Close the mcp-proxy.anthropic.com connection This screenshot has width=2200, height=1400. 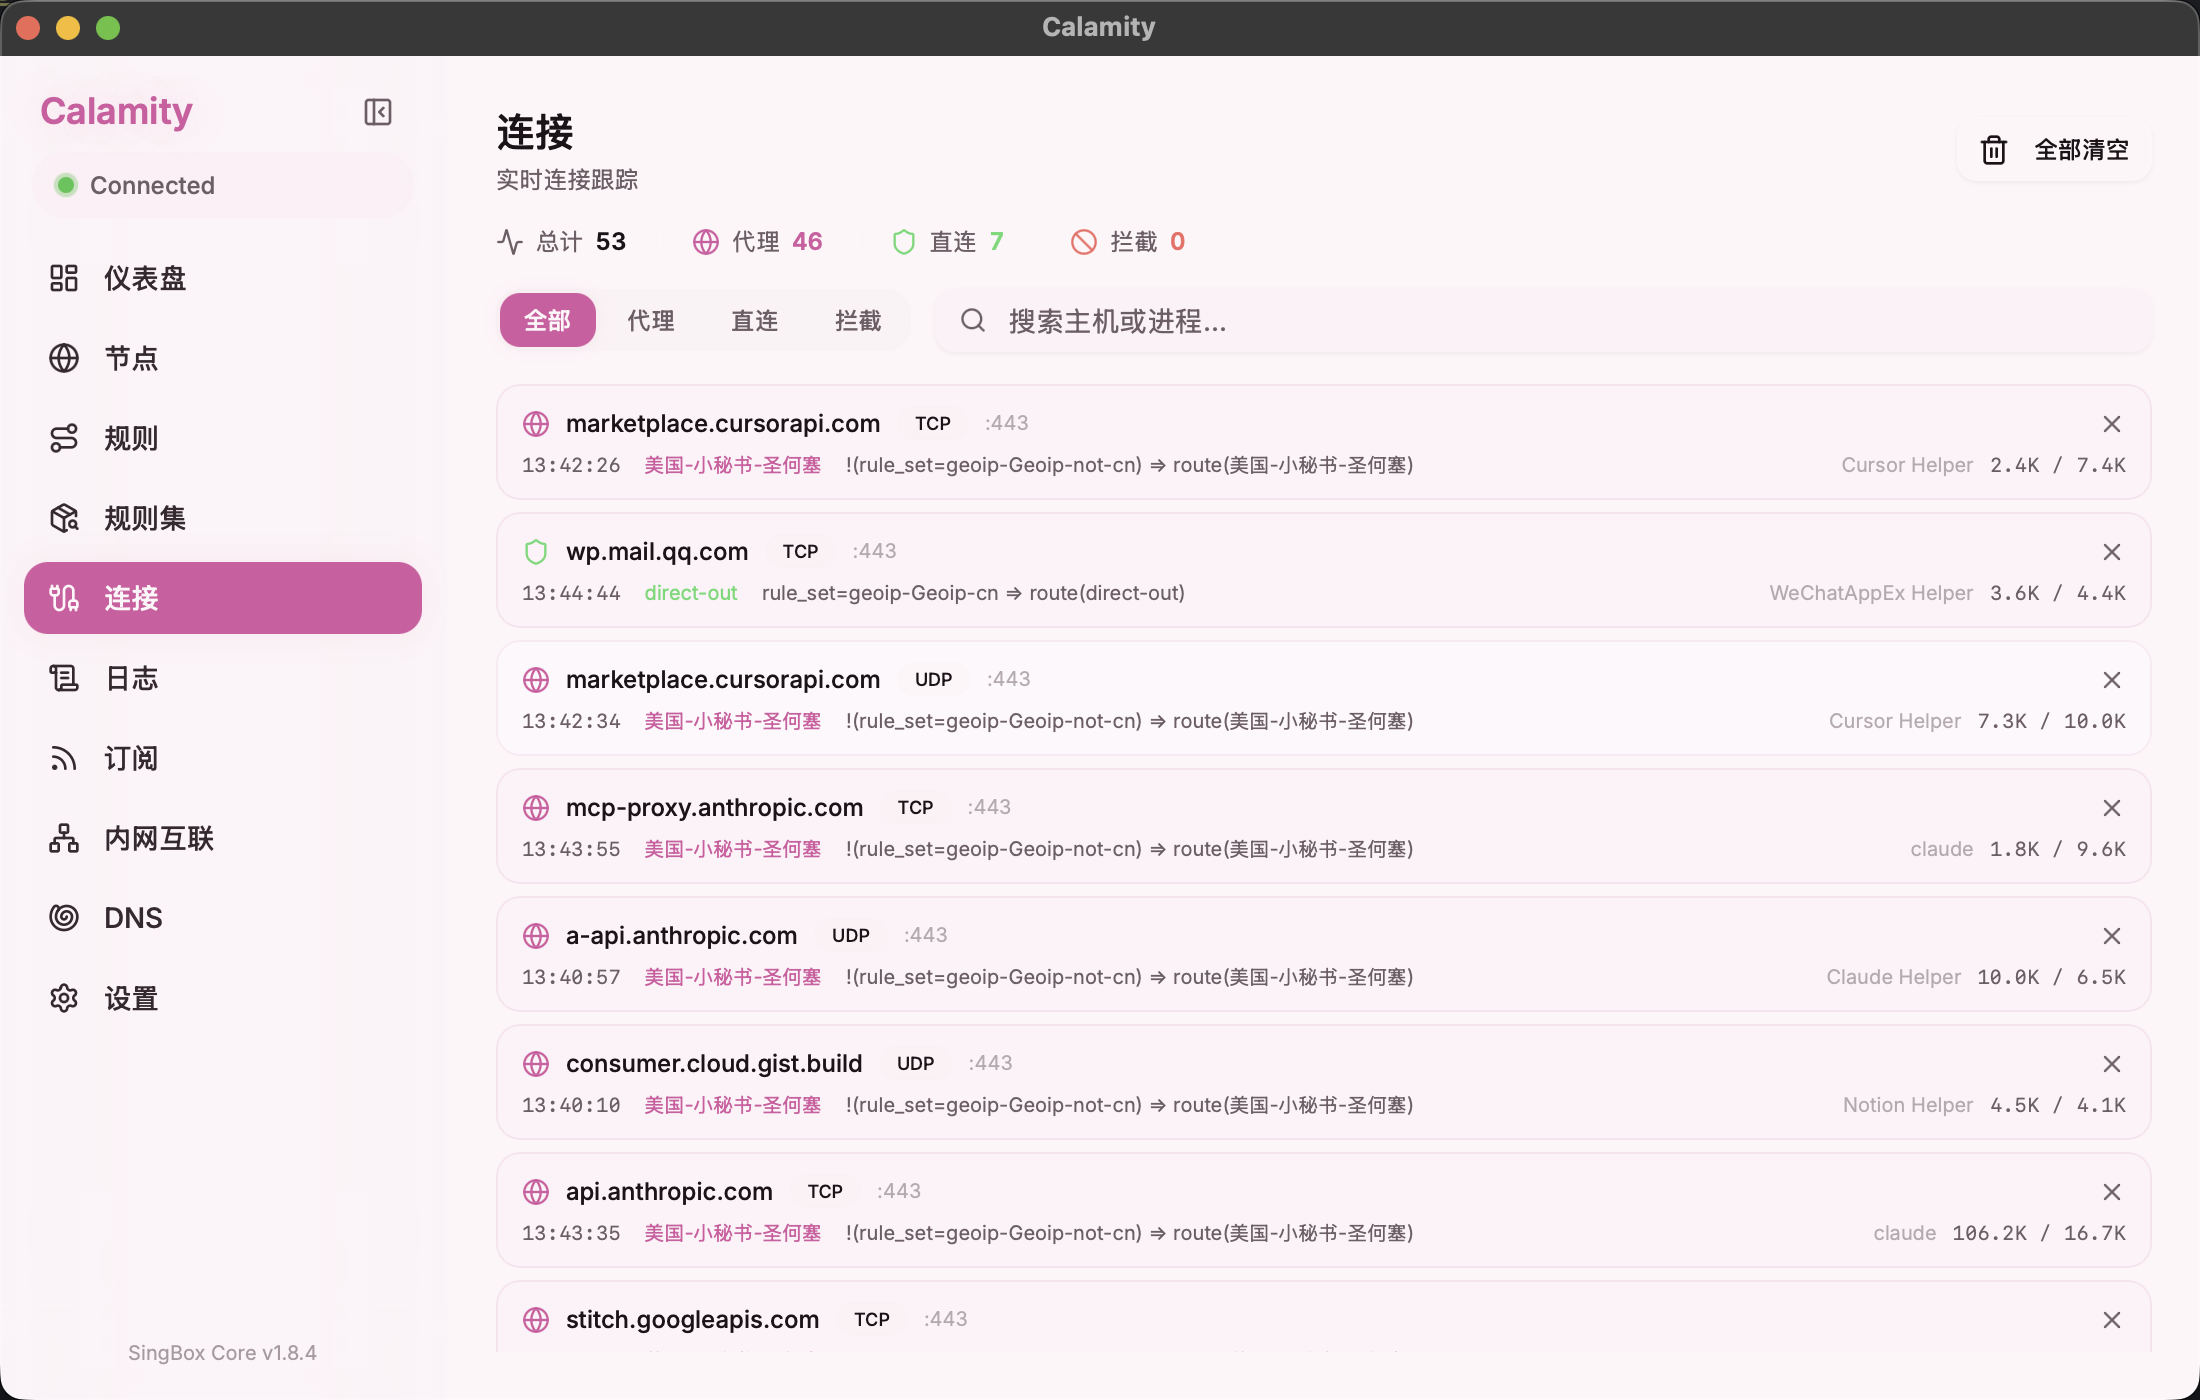(2111, 808)
